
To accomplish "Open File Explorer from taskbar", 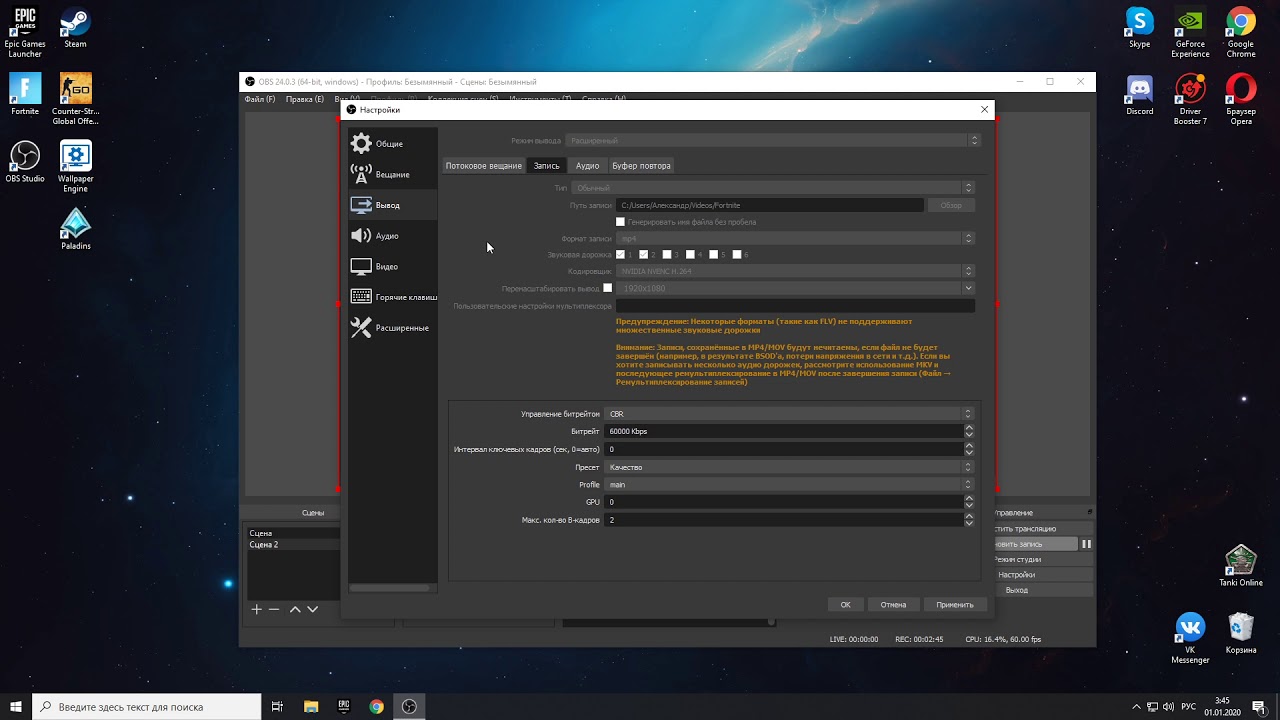I will click(310, 707).
